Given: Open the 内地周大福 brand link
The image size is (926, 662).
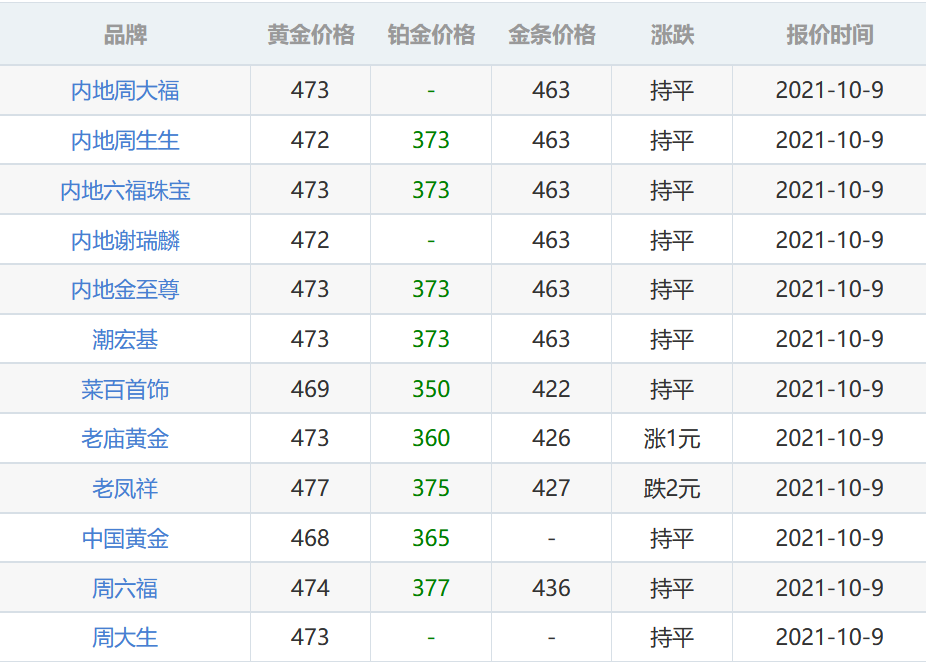Looking at the screenshot, I should (x=125, y=90).
